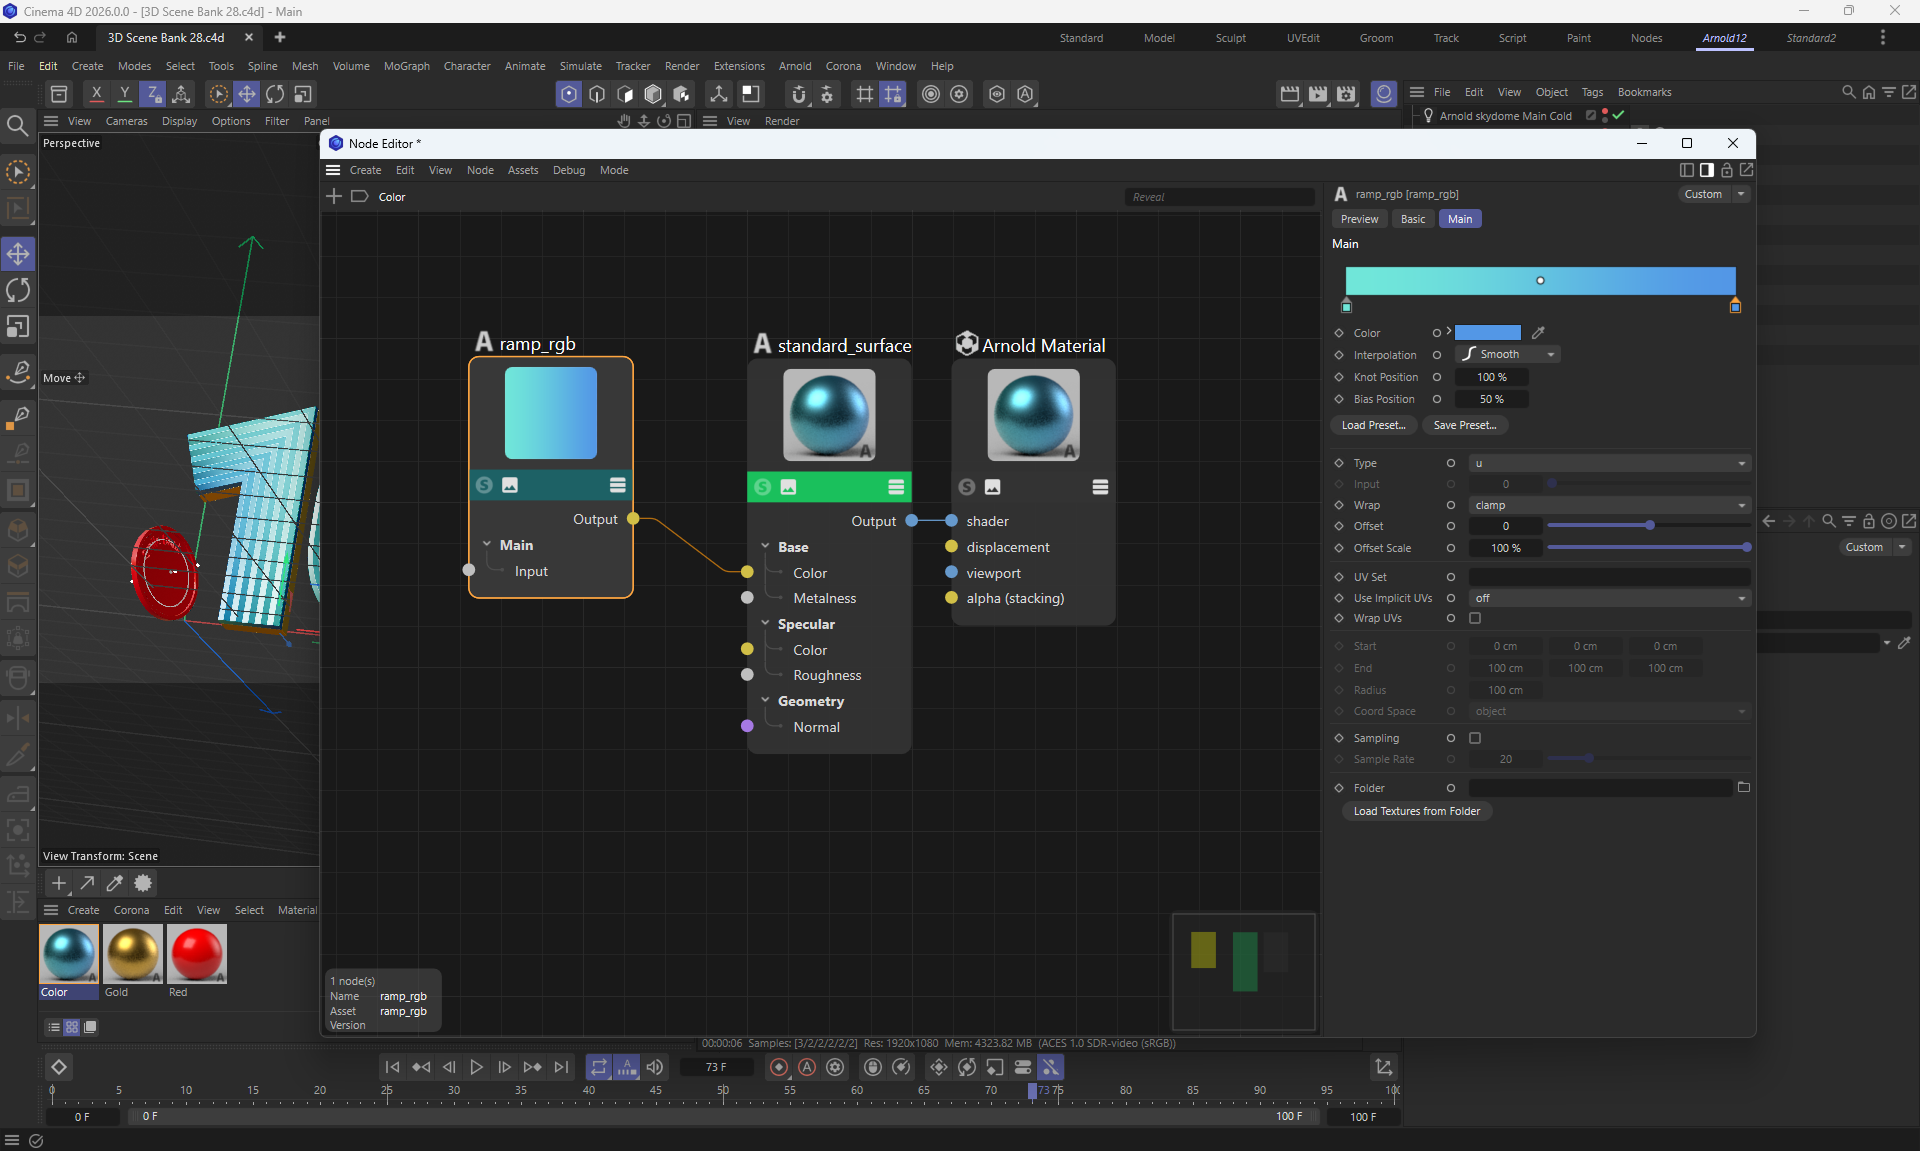The width and height of the screenshot is (1920, 1151).
Task: Toggle solo S icon on standard_surface node
Action: pos(763,487)
